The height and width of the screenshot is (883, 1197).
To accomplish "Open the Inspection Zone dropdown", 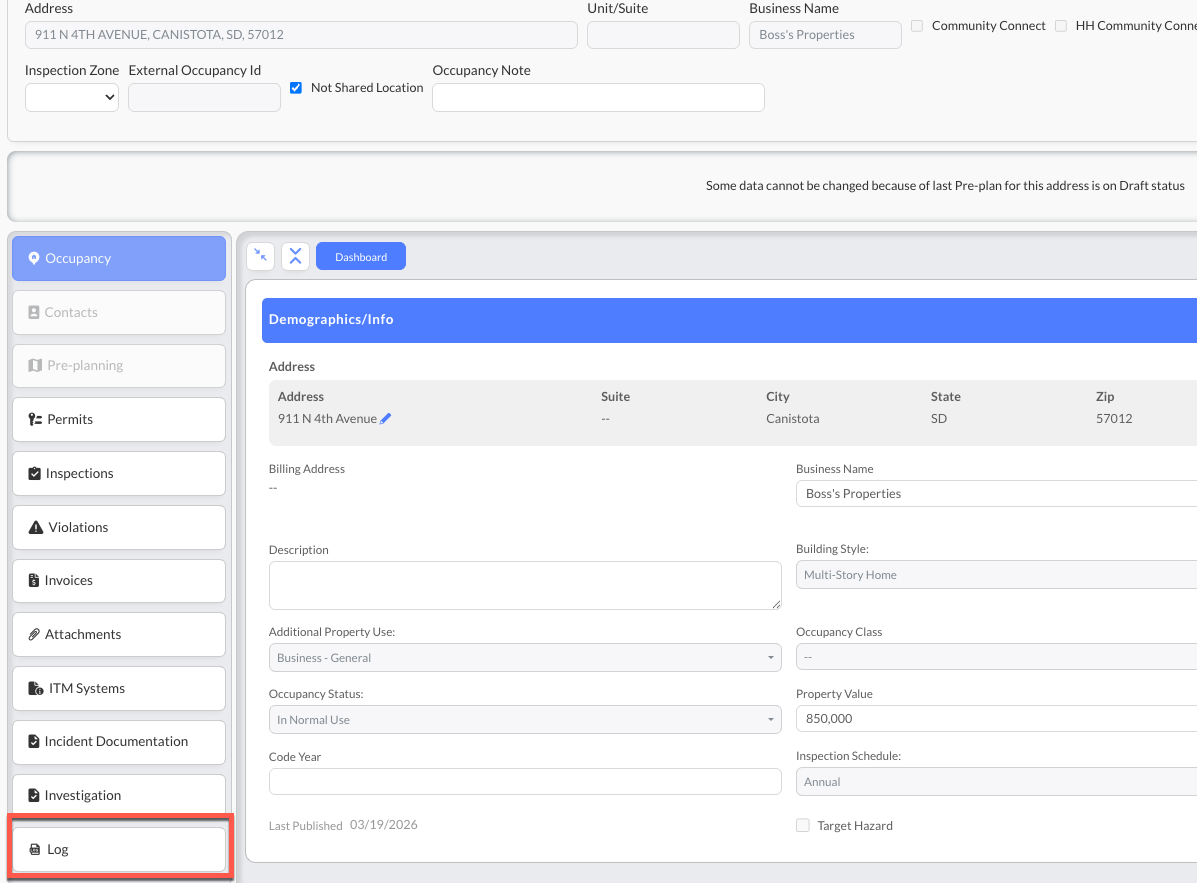I will pyautogui.click(x=72, y=97).
